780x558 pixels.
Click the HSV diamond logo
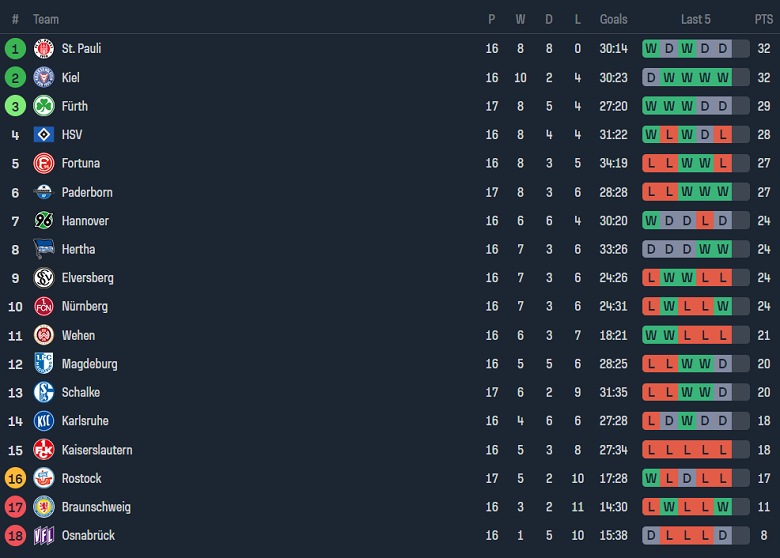43,134
